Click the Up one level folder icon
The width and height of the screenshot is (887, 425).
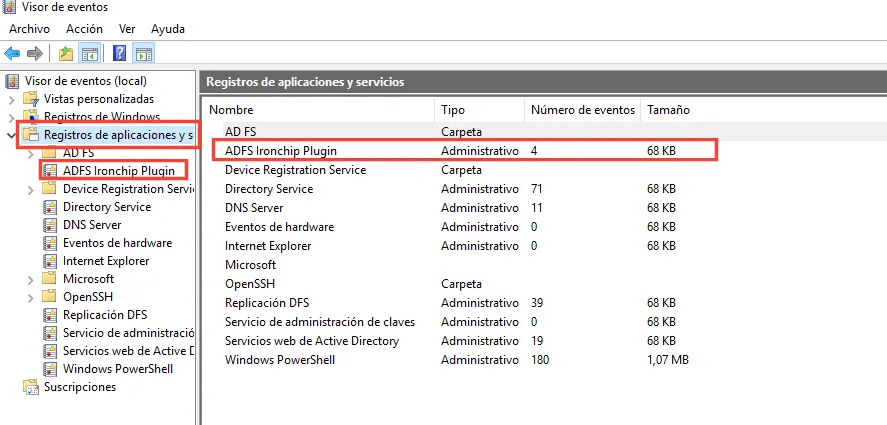[x=66, y=54]
